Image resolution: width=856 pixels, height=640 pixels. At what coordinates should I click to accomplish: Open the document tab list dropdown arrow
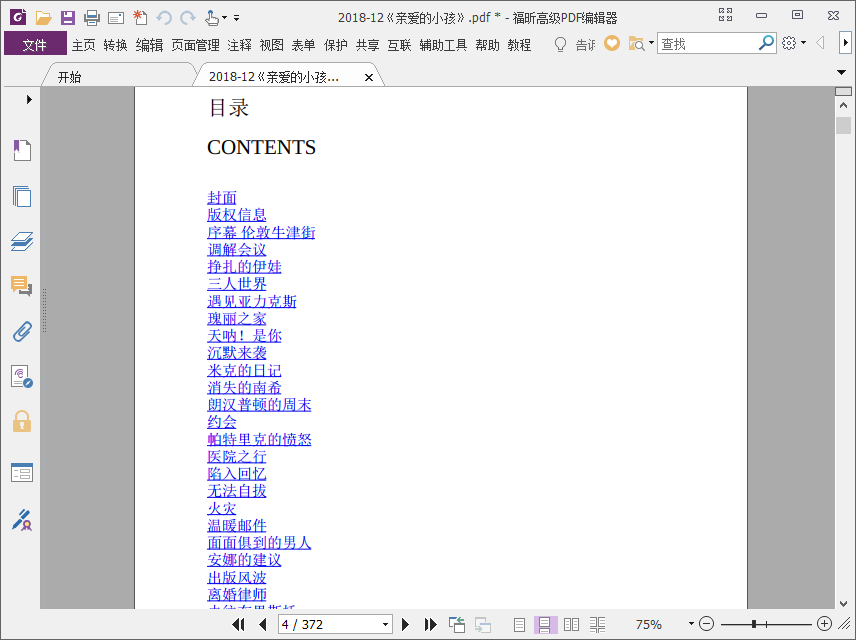click(x=841, y=72)
